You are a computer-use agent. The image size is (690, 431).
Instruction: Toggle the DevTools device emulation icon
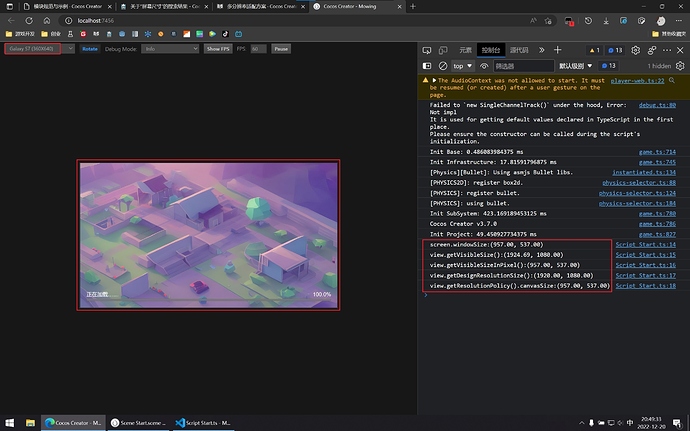coord(443,49)
